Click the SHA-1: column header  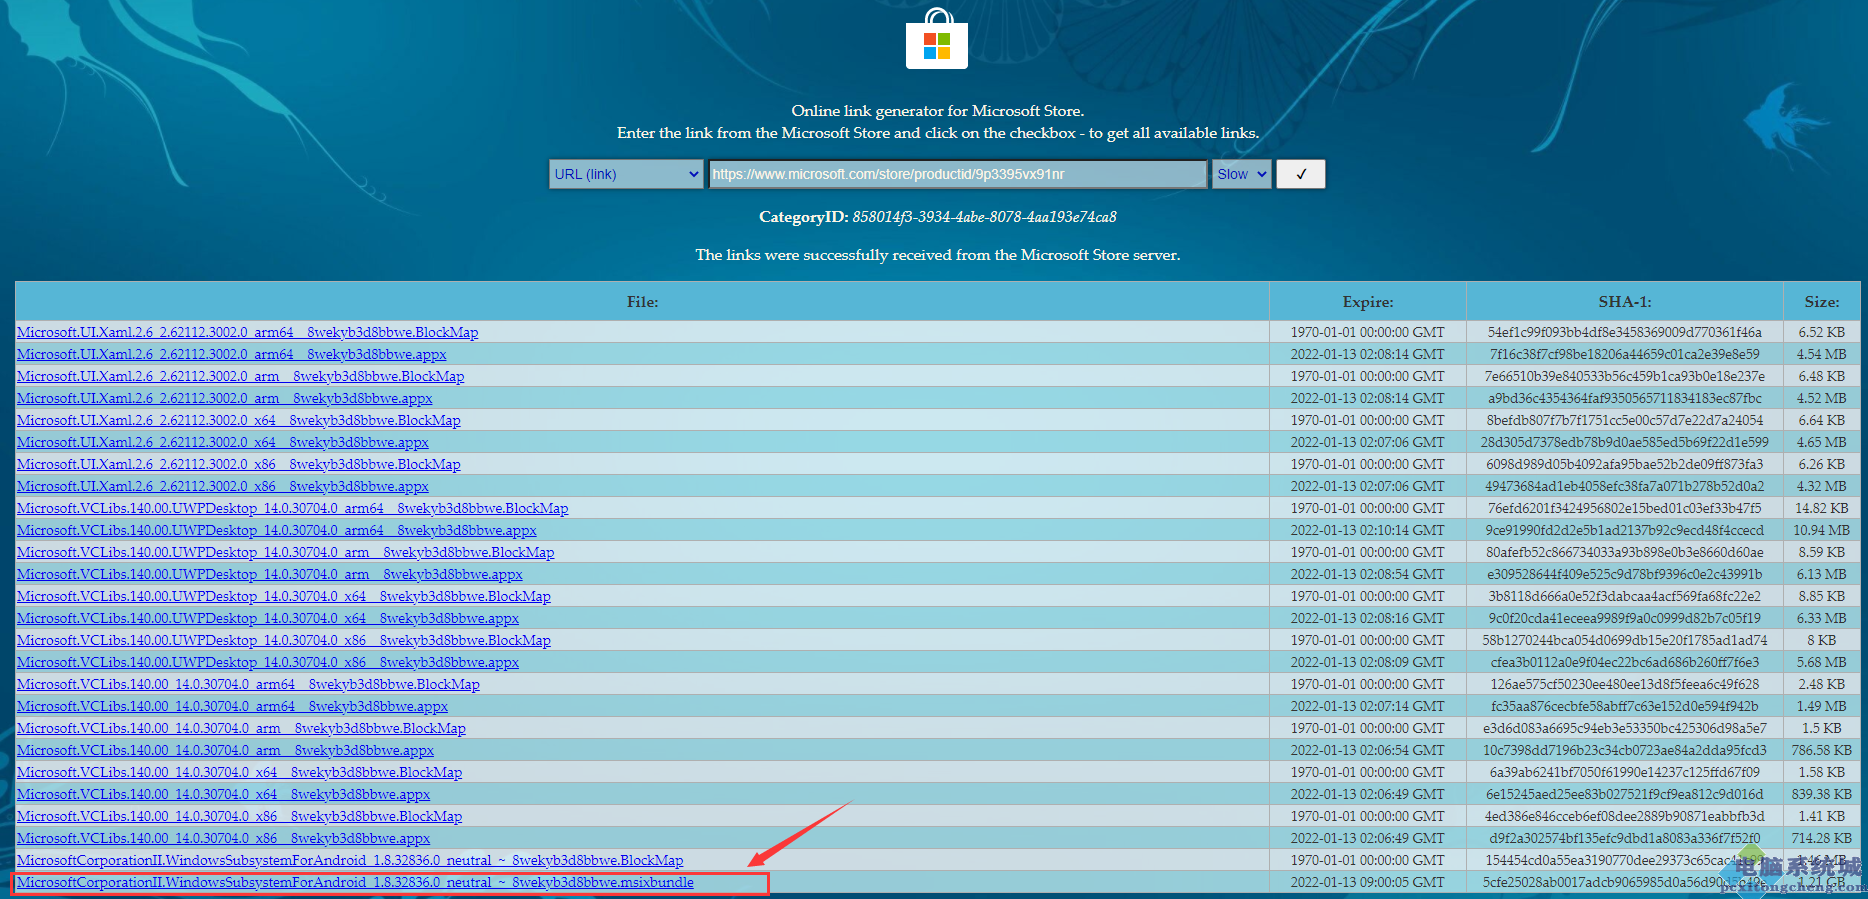tap(1624, 301)
